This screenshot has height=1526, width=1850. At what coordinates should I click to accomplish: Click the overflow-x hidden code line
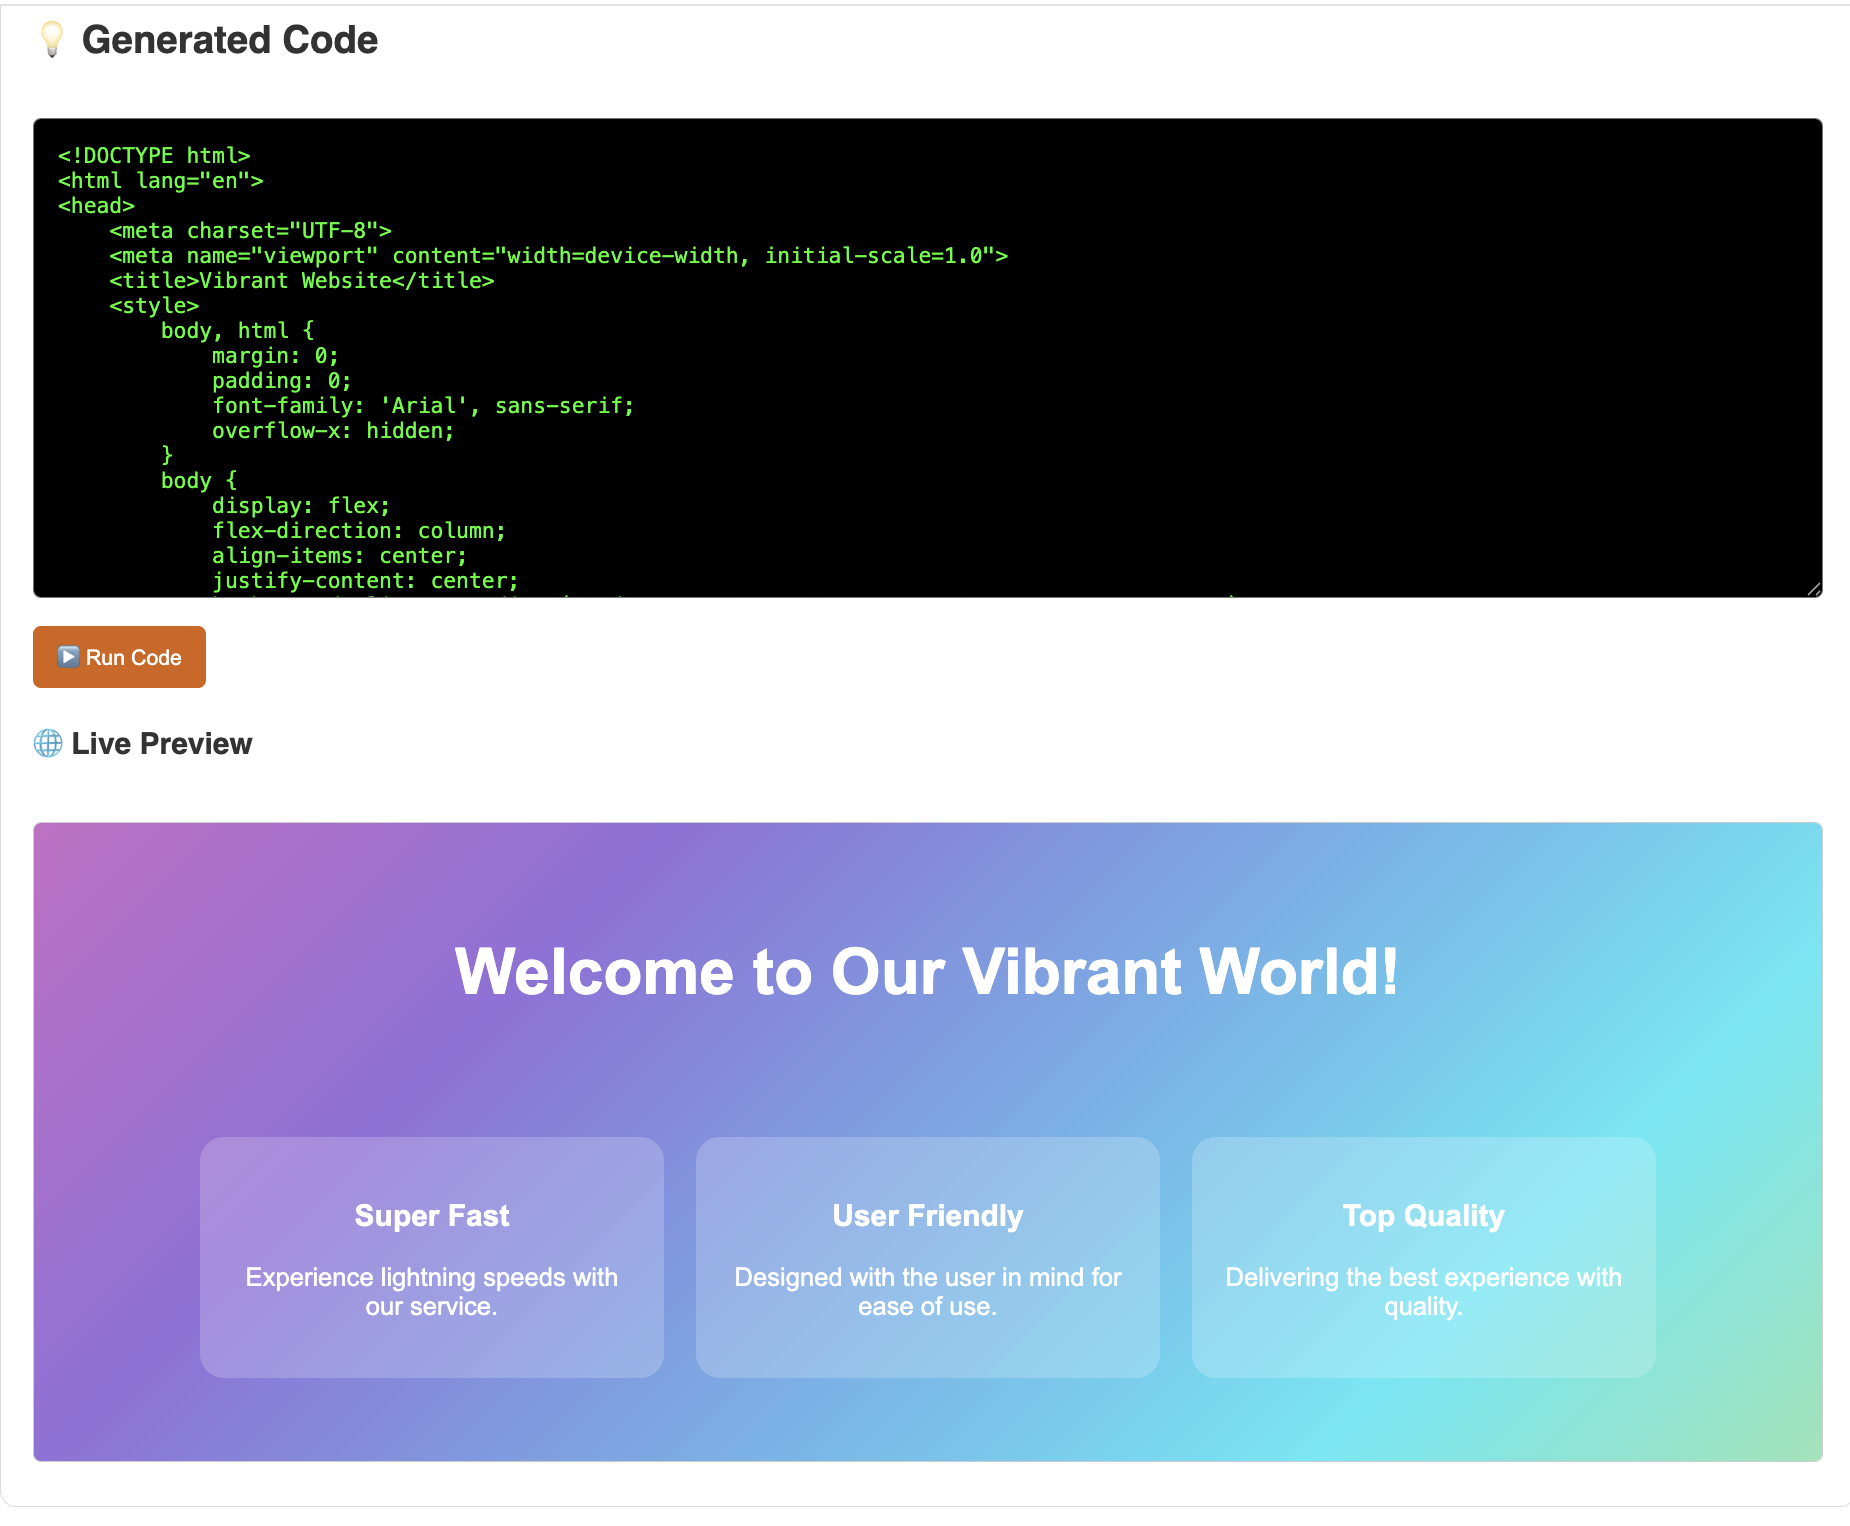(x=333, y=431)
